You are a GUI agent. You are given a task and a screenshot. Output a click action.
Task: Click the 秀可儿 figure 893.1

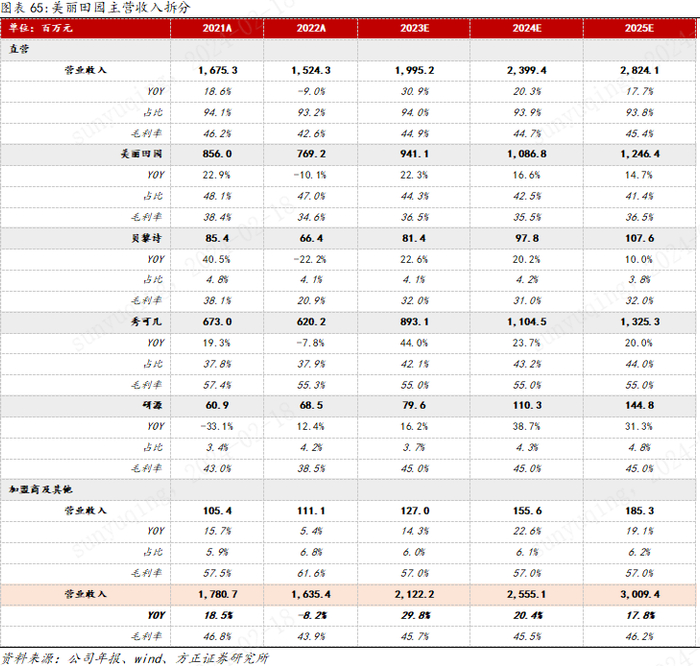(x=414, y=321)
